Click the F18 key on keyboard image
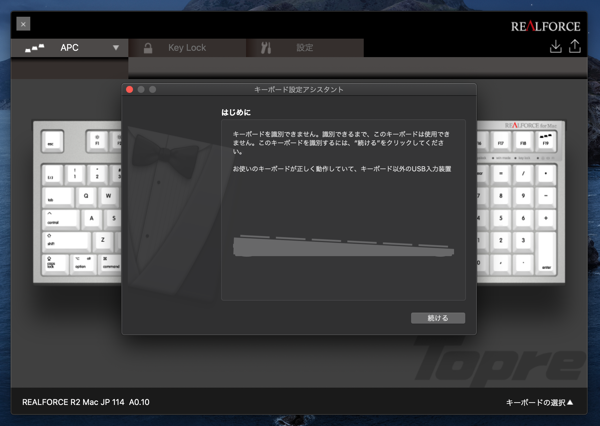 pos(523,141)
